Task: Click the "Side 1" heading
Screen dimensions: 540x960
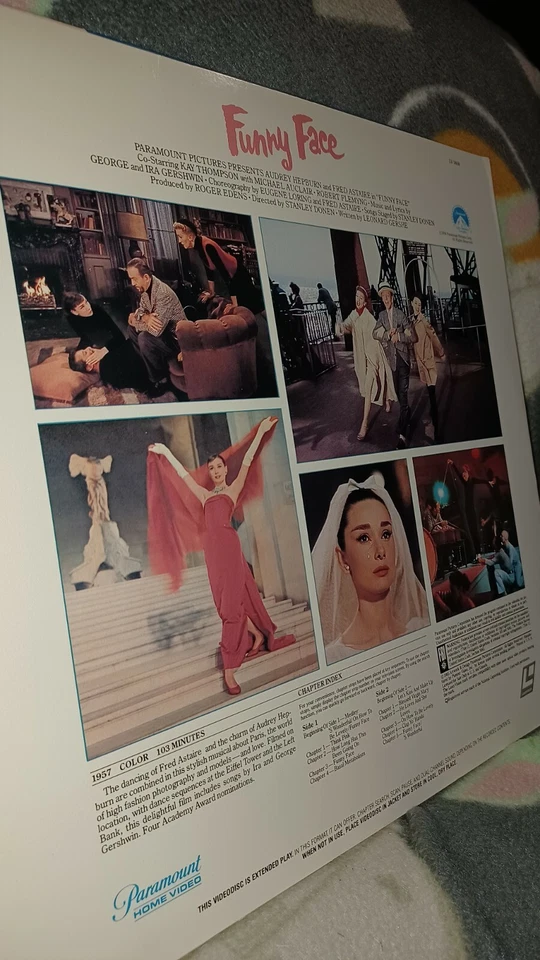Action: (x=310, y=726)
